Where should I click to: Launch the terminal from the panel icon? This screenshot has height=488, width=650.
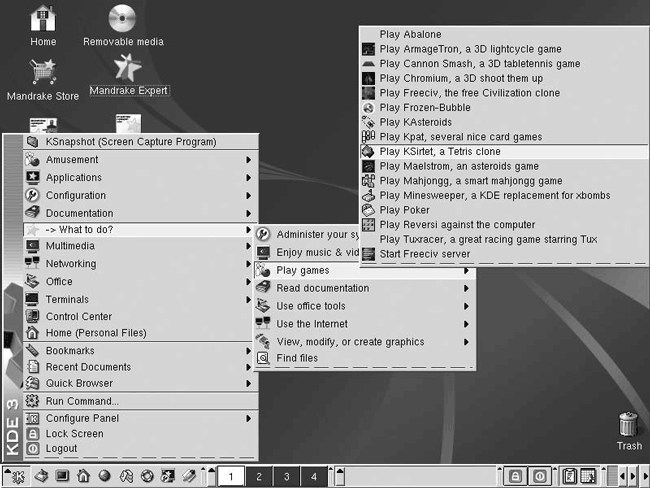click(x=62, y=476)
